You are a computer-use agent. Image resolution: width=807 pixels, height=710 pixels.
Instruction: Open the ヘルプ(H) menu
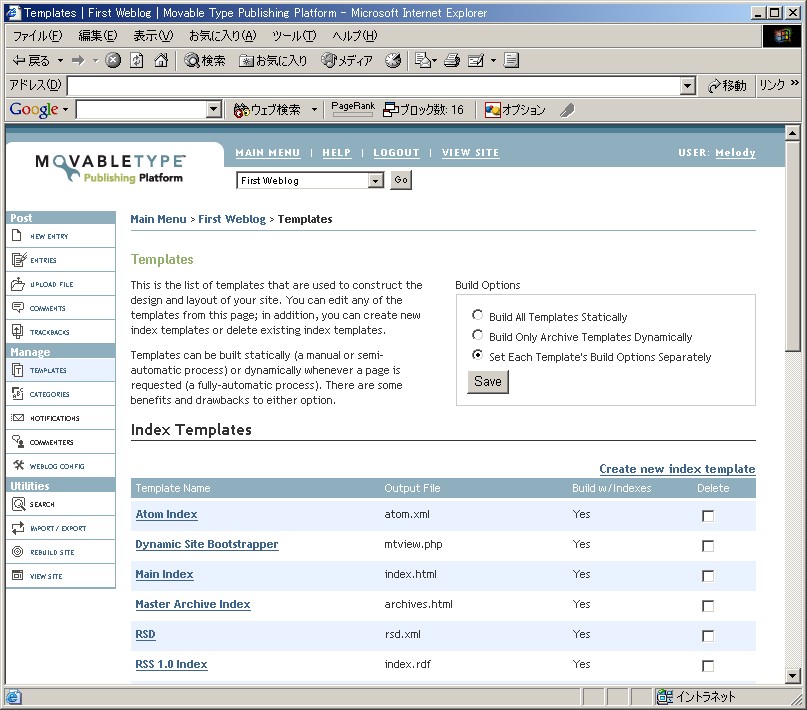(x=355, y=36)
